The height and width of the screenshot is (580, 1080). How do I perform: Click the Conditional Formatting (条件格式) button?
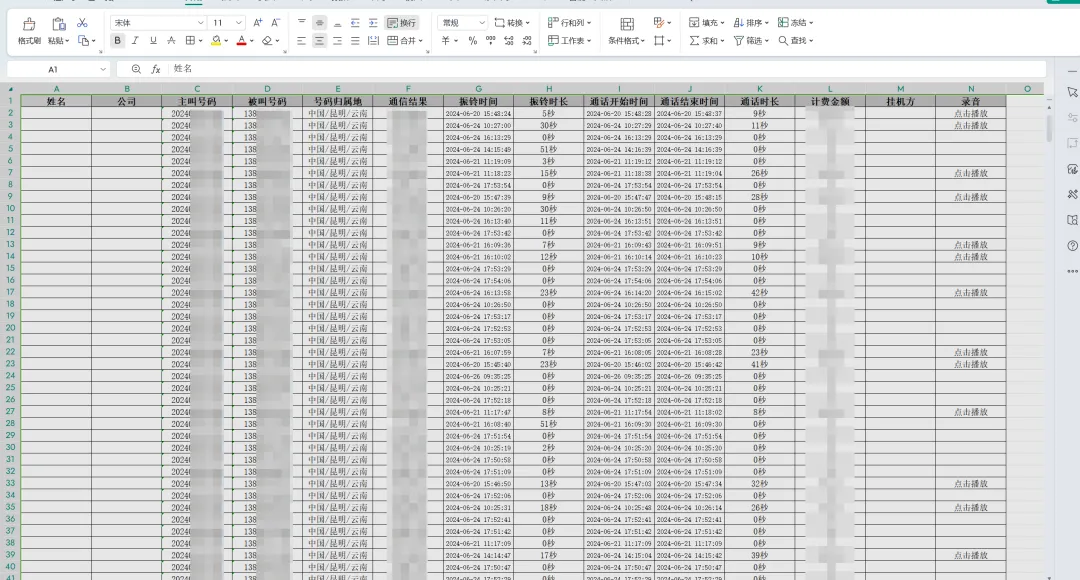point(626,30)
